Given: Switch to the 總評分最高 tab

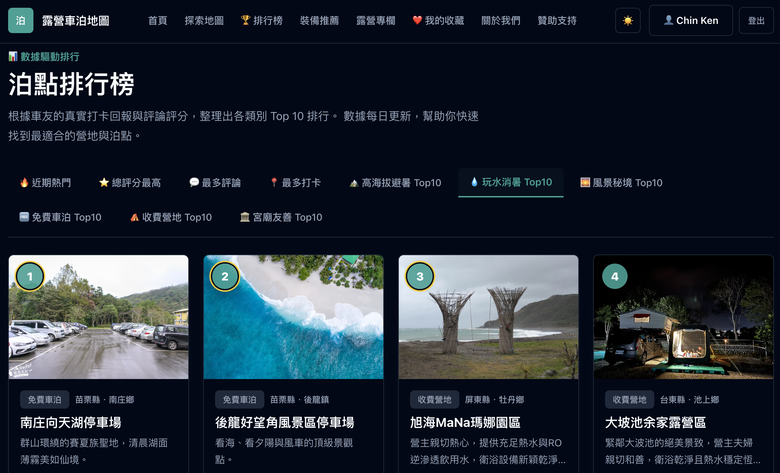Looking at the screenshot, I should click(130, 183).
